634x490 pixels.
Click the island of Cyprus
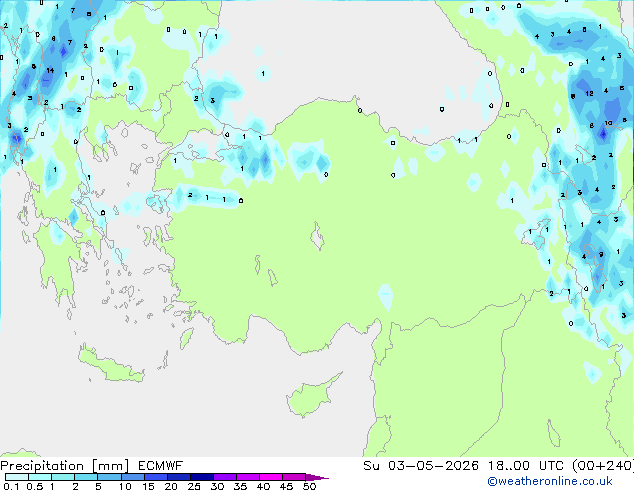tap(311, 396)
